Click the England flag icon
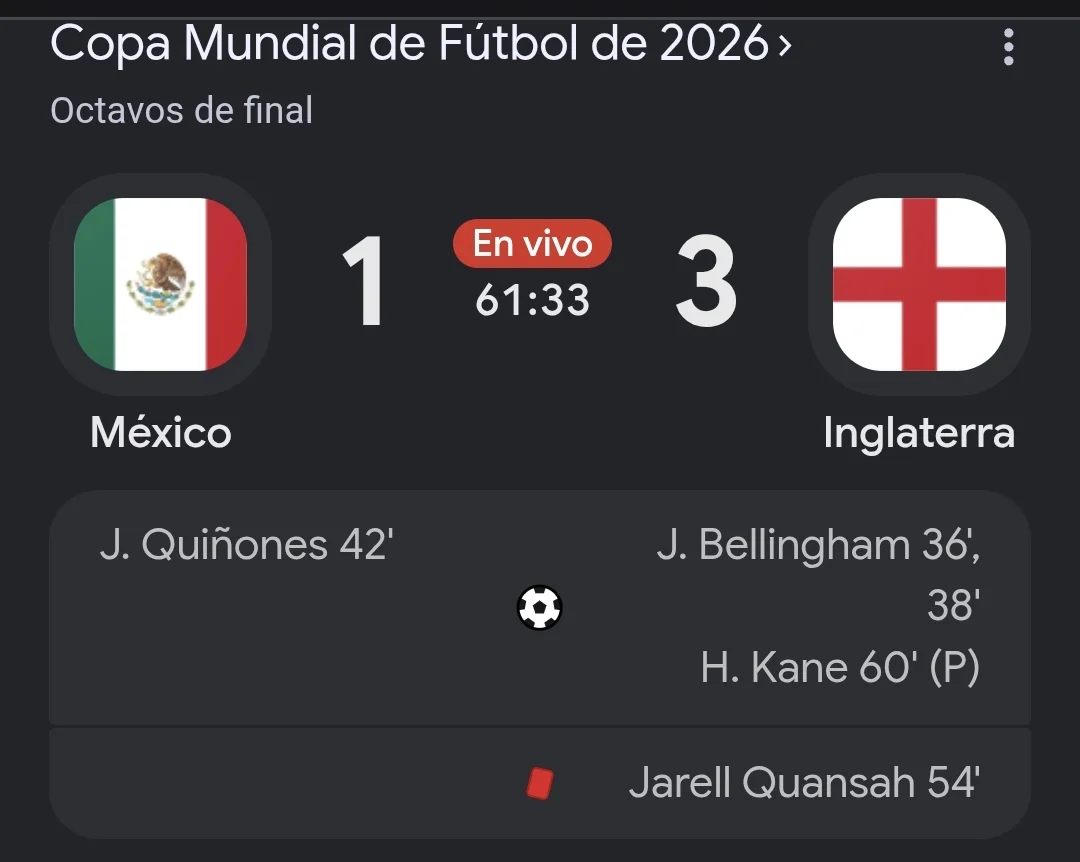Viewport: 1080px width, 862px height. (919, 284)
